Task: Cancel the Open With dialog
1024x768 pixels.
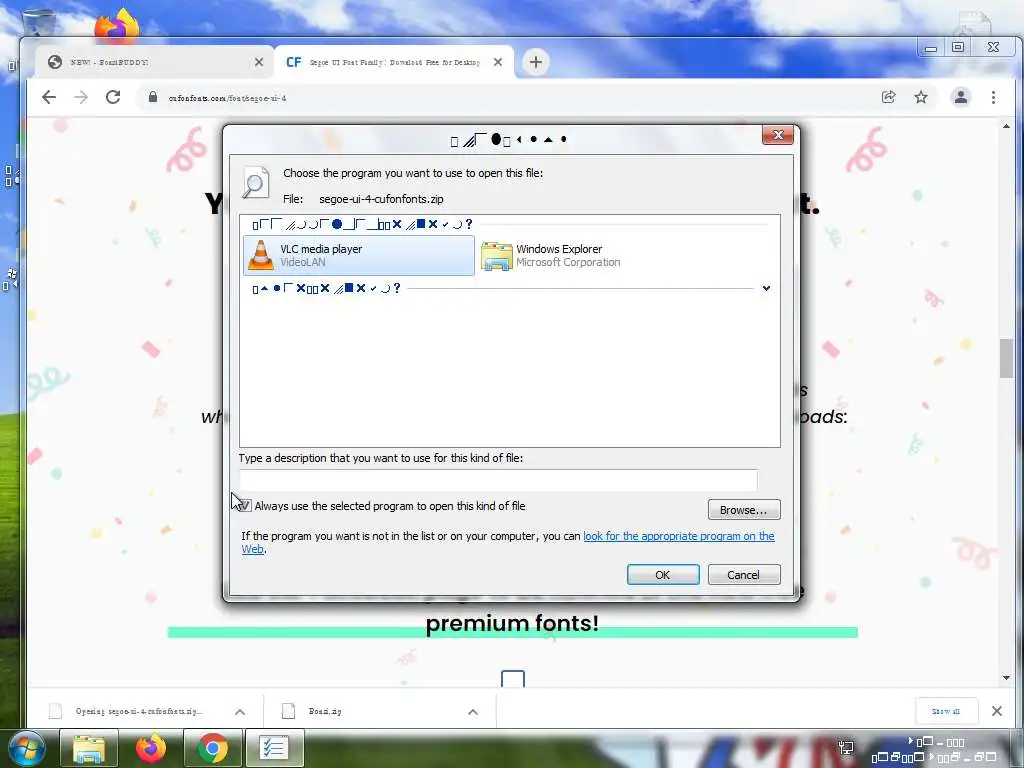Action: click(744, 575)
